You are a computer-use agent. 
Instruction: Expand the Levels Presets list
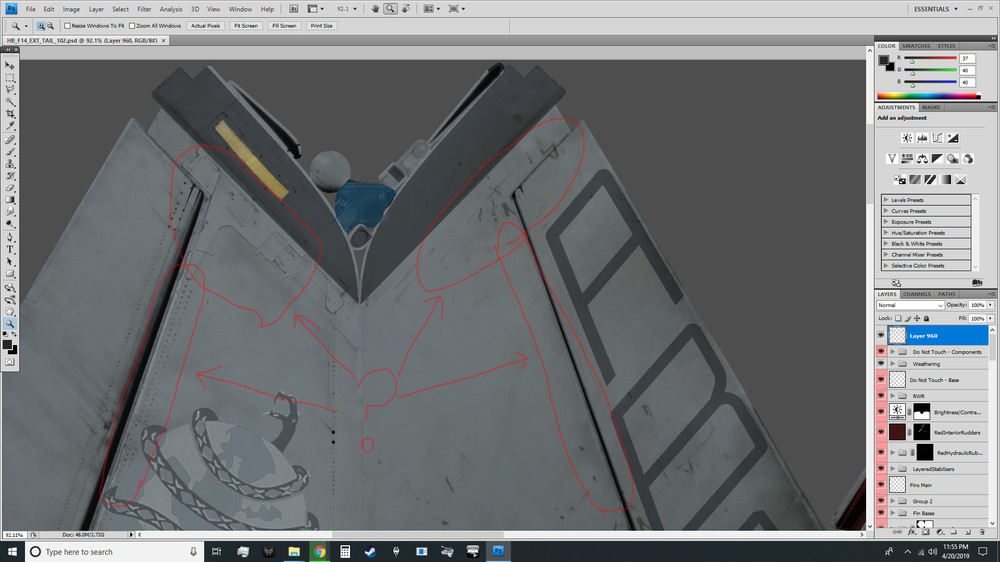[886, 200]
